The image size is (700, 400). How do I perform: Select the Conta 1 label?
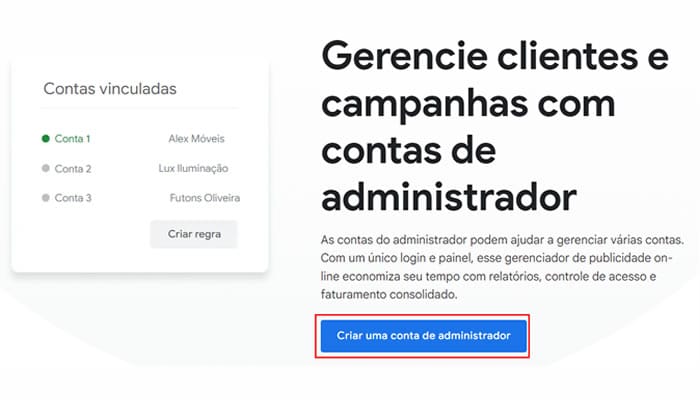point(73,139)
